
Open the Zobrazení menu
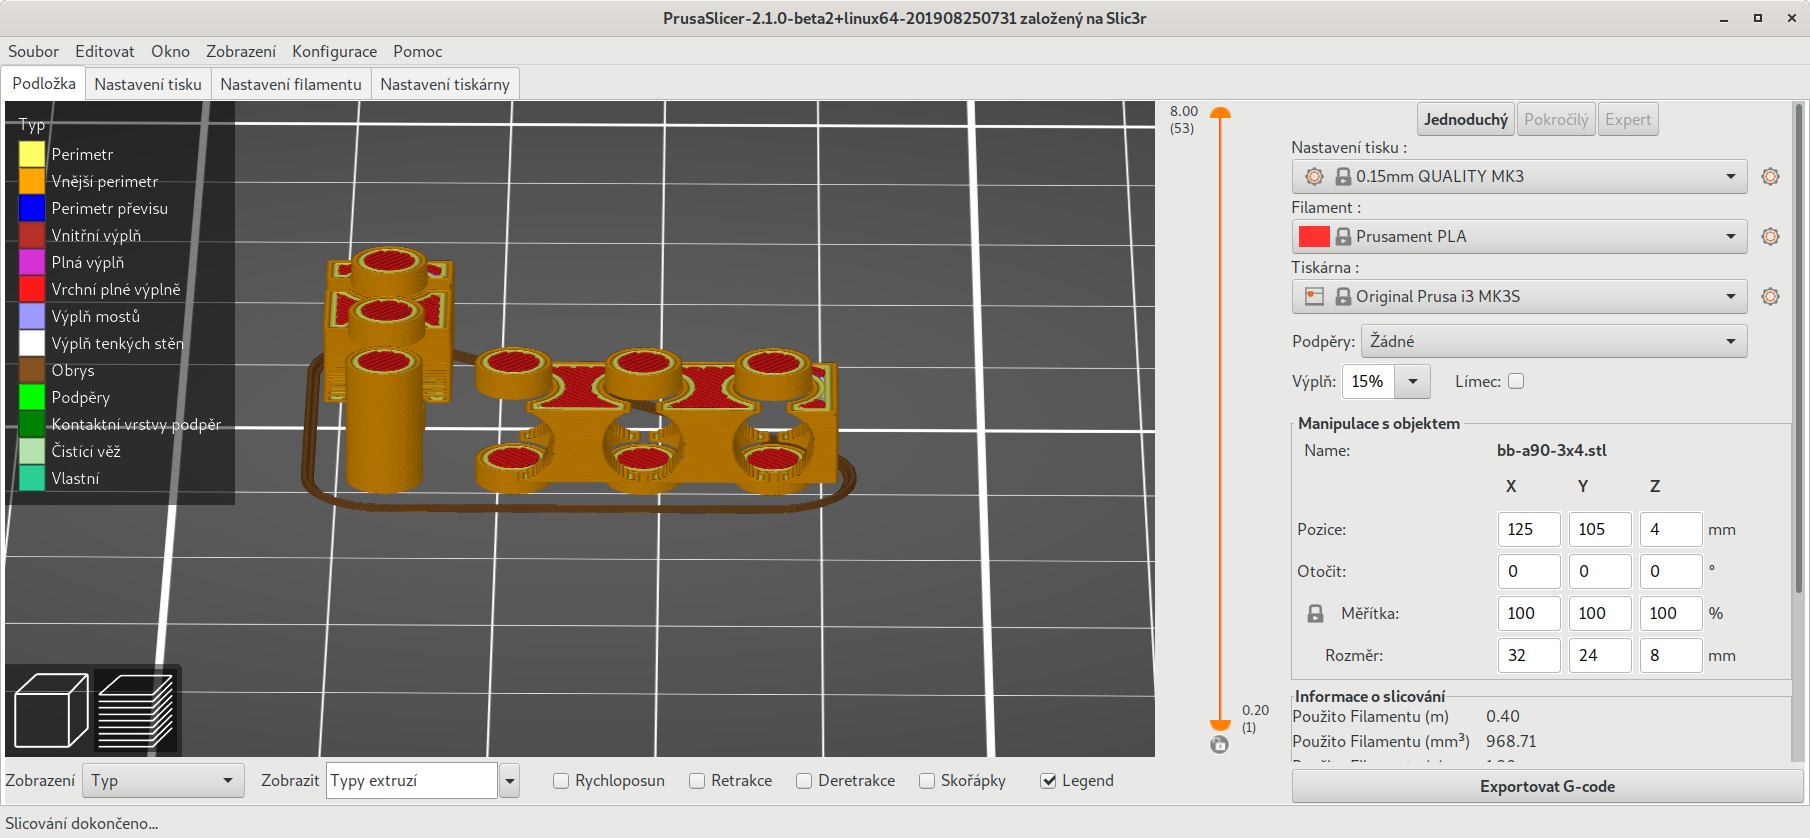(x=241, y=51)
